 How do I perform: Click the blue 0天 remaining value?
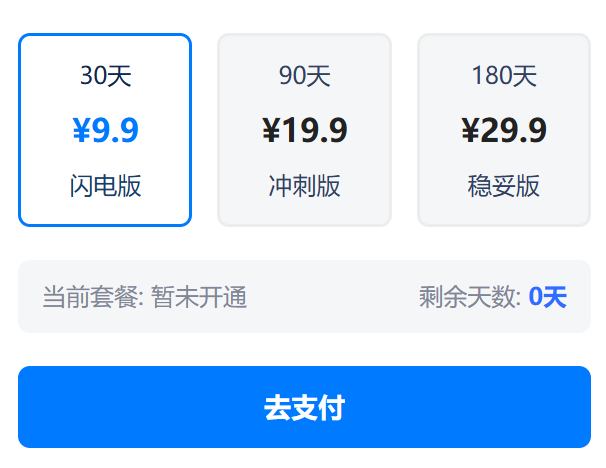[547, 297]
